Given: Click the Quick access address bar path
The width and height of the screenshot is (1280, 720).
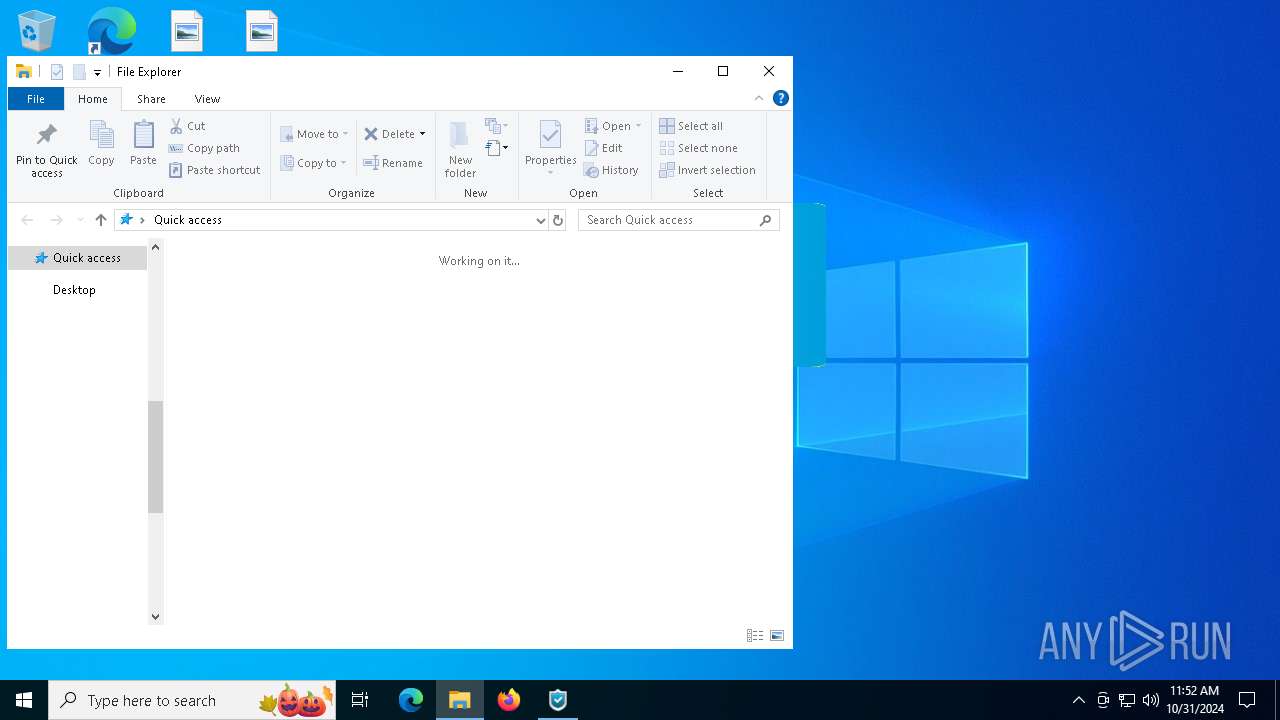Looking at the screenshot, I should pos(188,220).
